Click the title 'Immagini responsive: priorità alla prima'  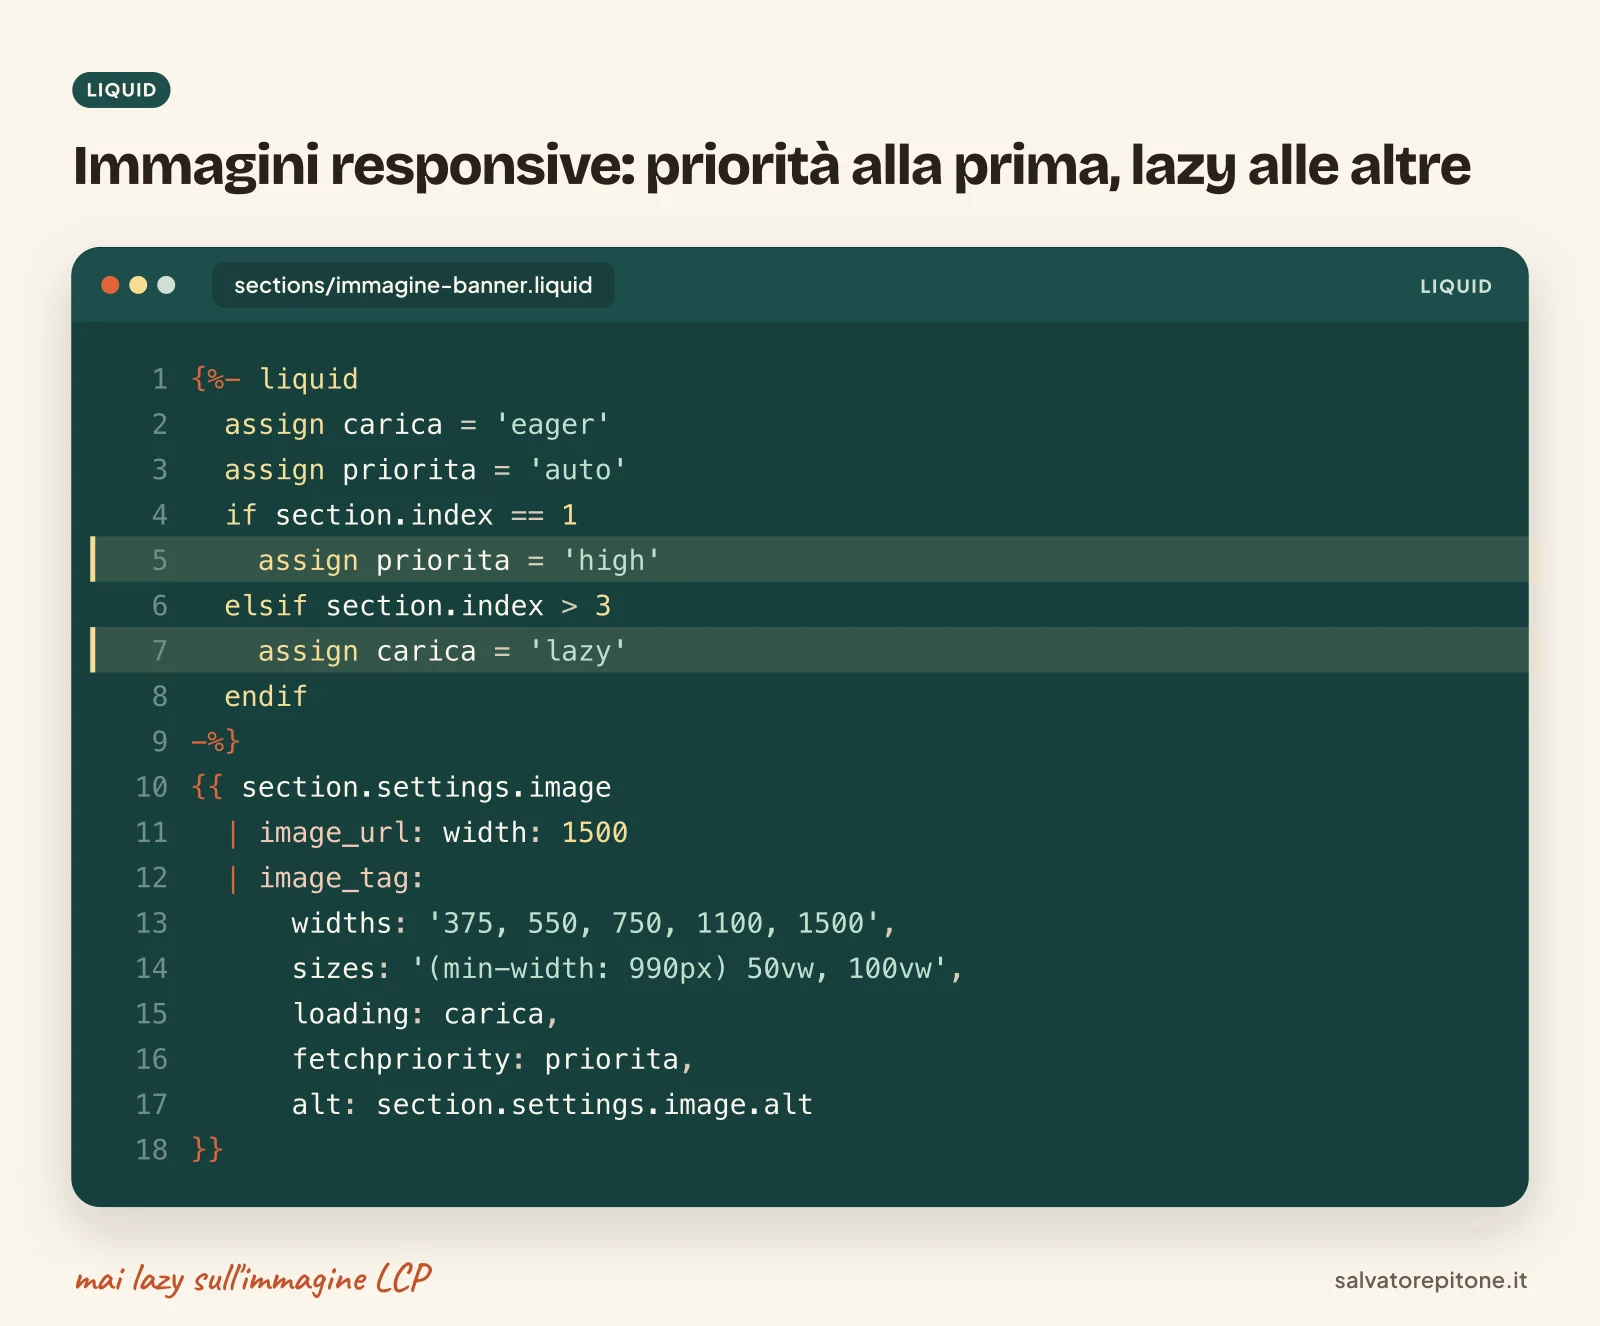tap(597, 166)
